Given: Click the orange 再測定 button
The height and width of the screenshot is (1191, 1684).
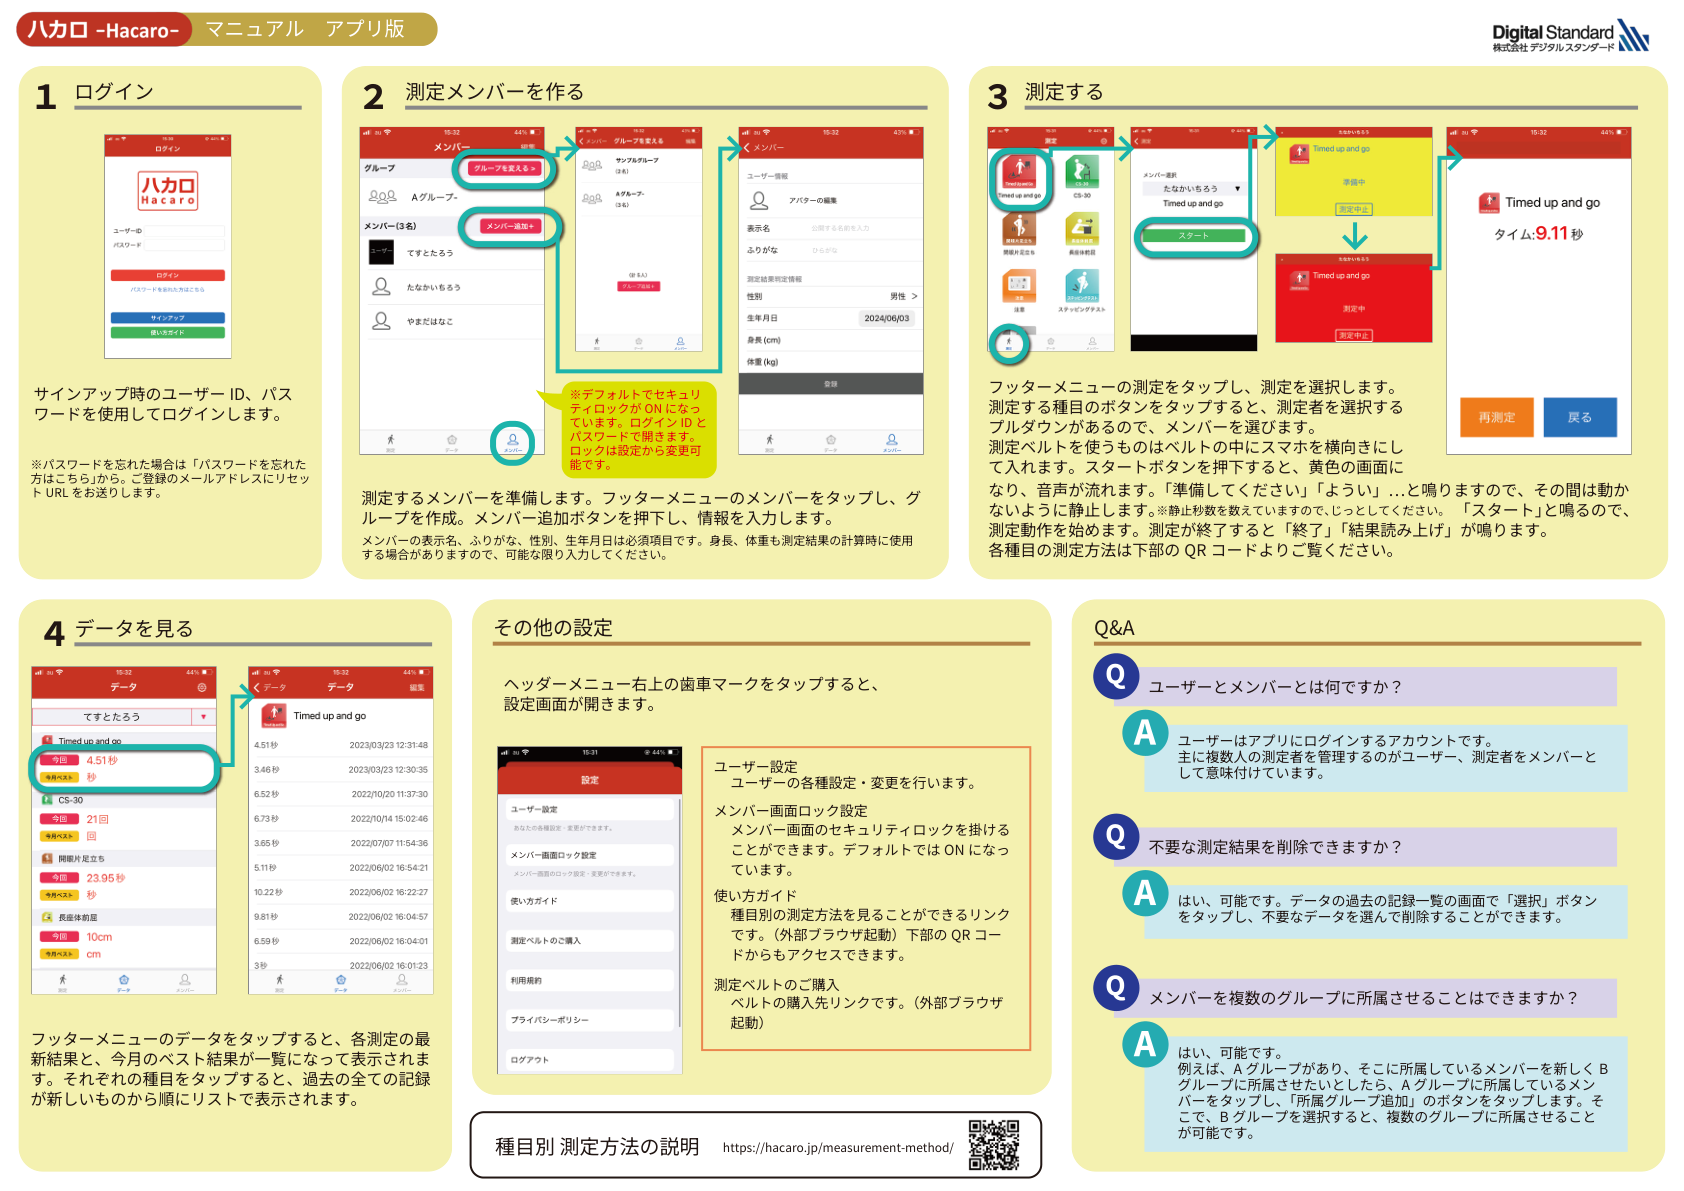Looking at the screenshot, I should pos(1497,417).
